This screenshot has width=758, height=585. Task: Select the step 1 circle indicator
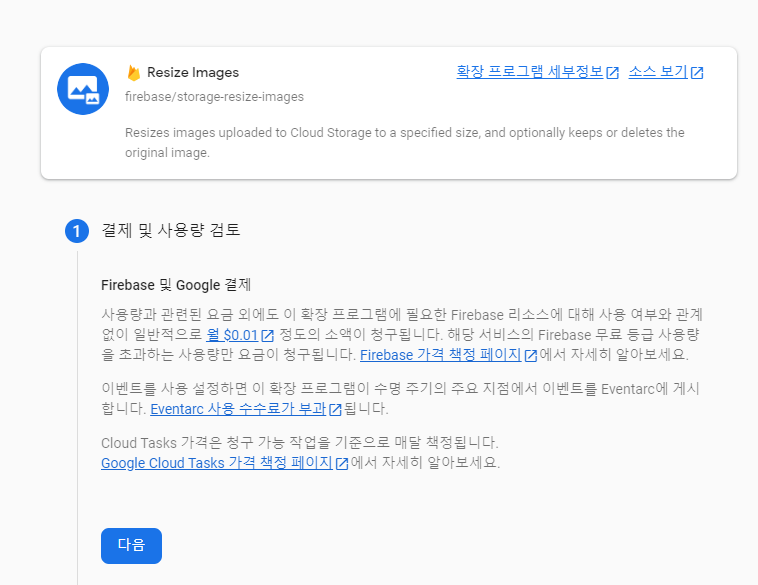click(x=77, y=231)
